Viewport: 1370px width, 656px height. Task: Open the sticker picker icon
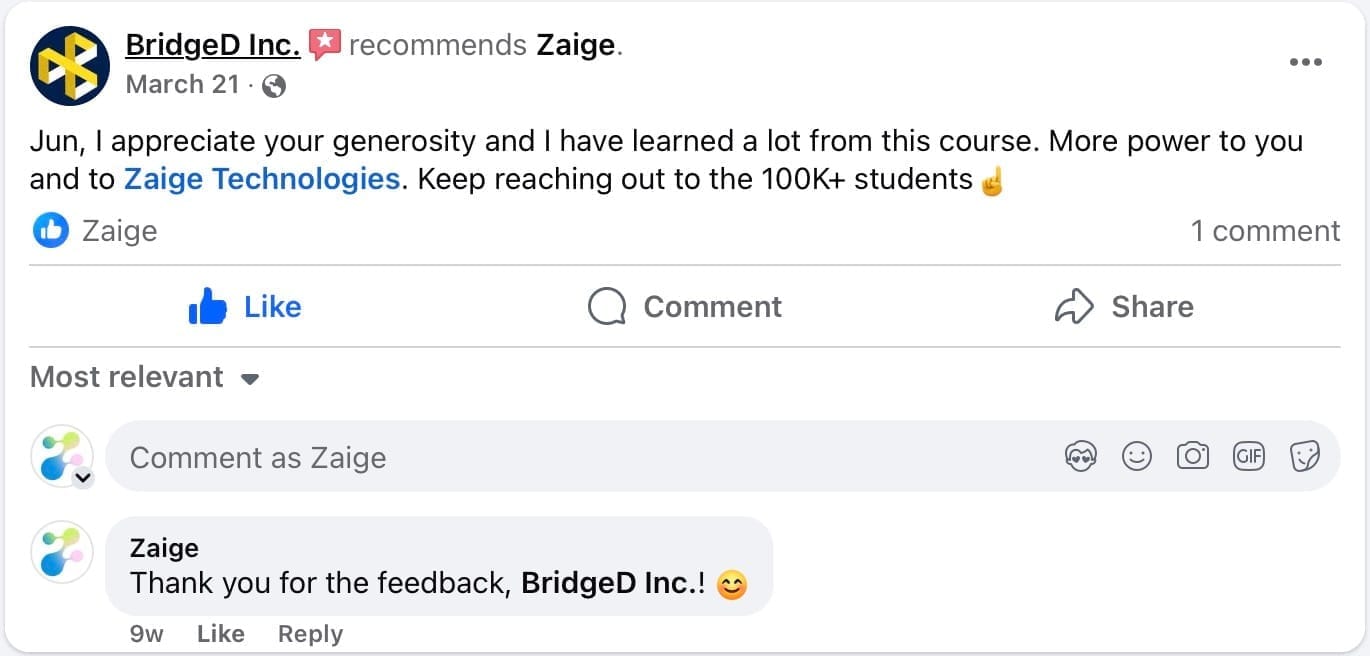point(1304,457)
